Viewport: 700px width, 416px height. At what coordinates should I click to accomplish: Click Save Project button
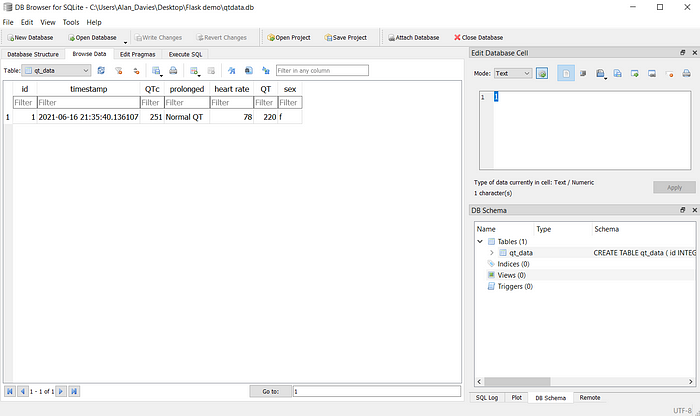tap(346, 37)
